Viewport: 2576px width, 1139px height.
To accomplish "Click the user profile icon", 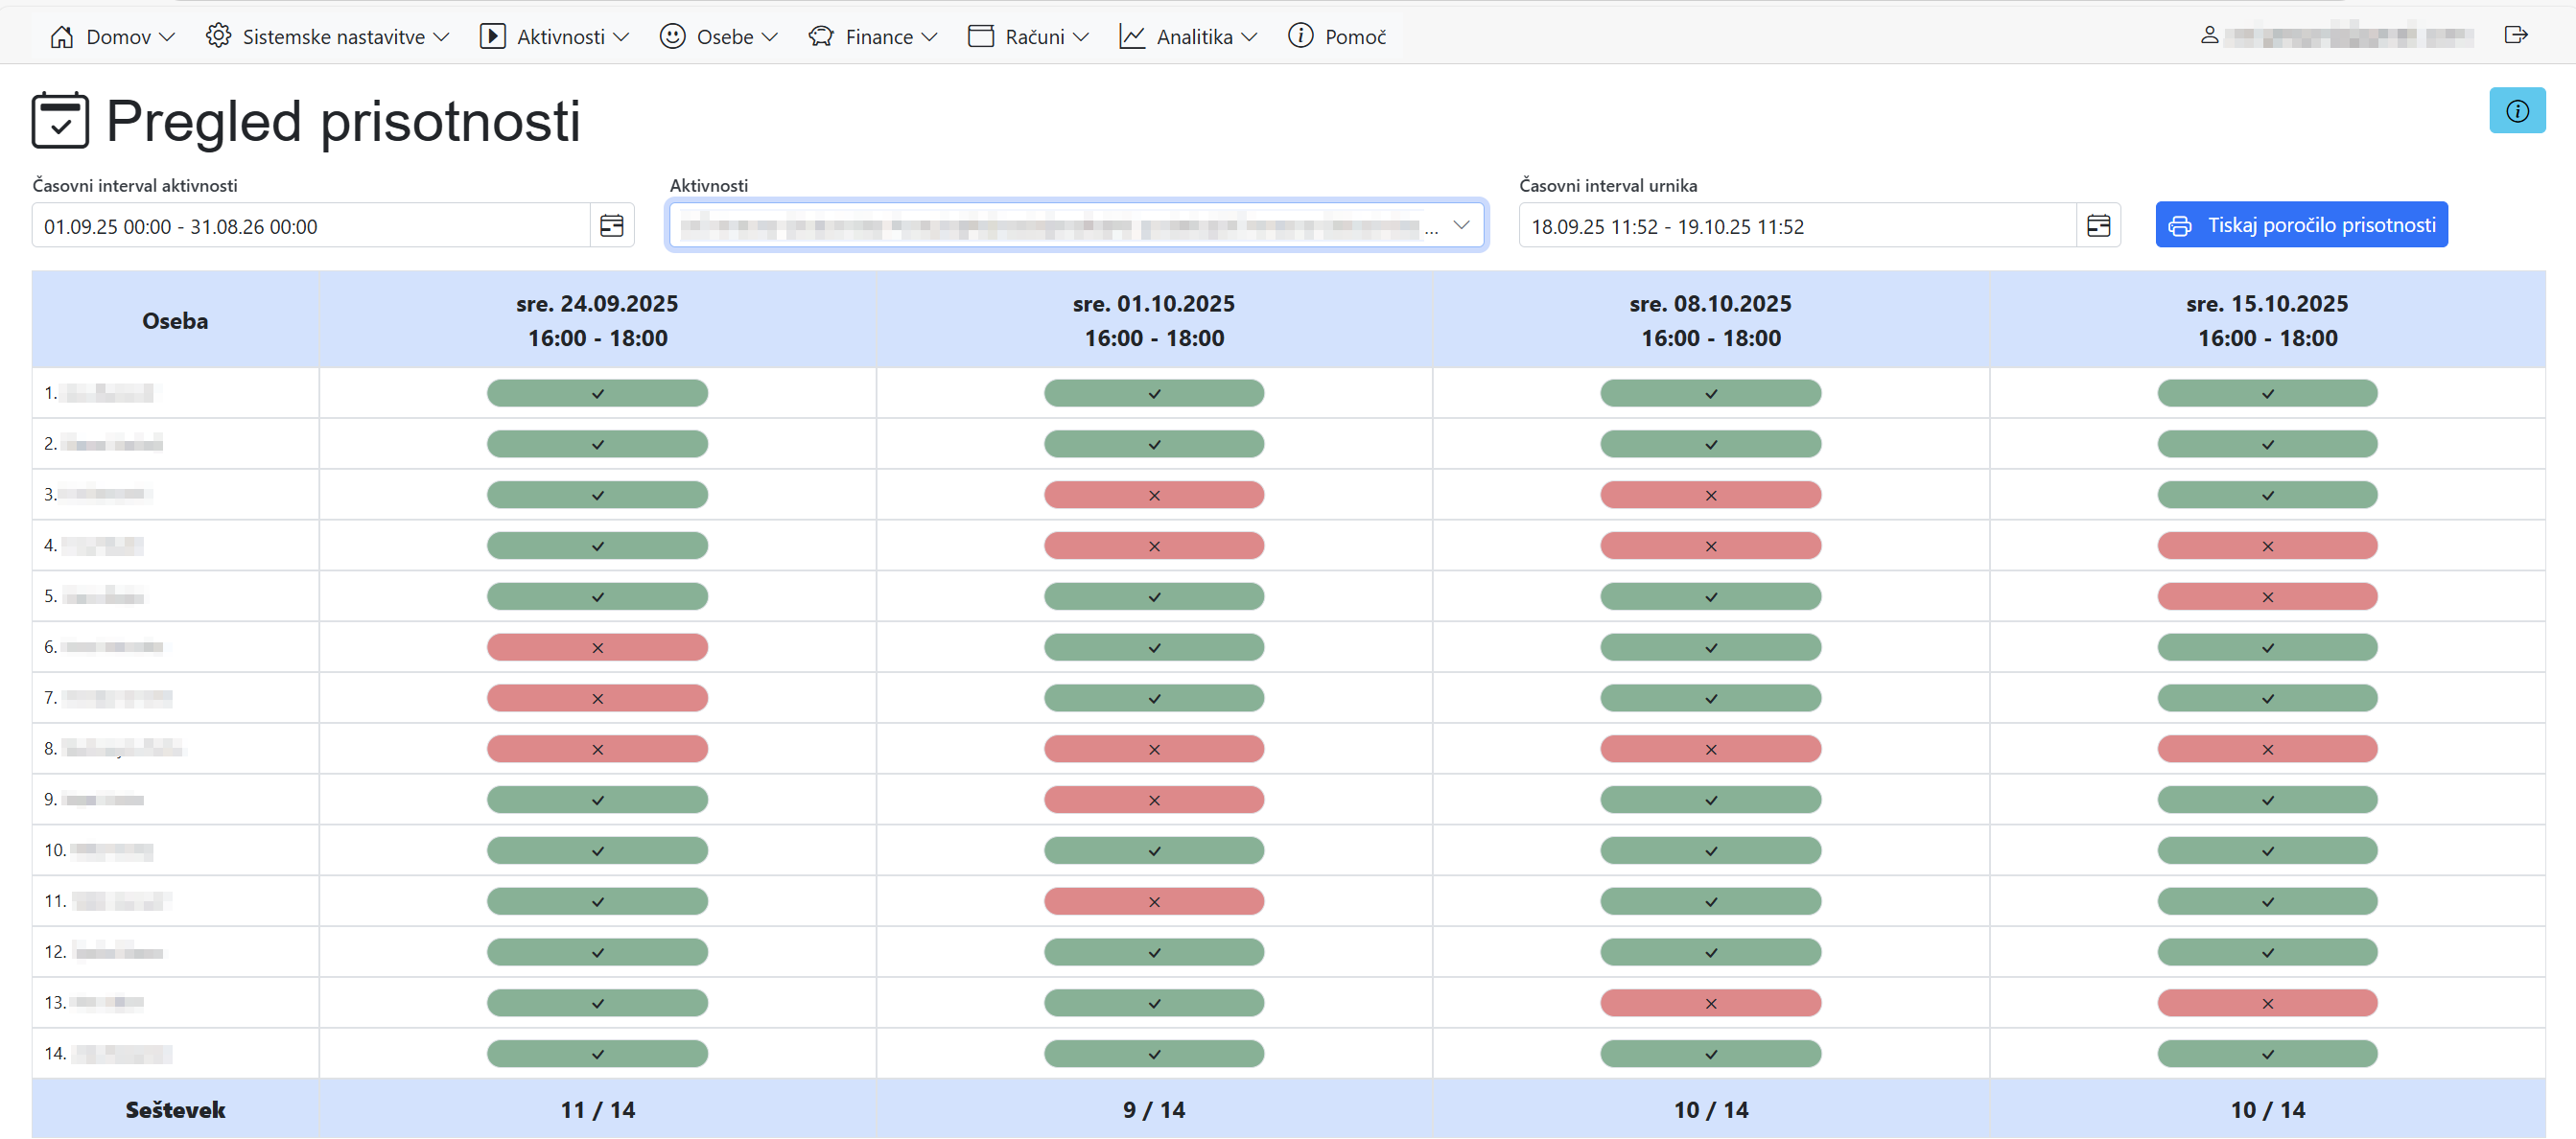I will tap(2209, 35).
